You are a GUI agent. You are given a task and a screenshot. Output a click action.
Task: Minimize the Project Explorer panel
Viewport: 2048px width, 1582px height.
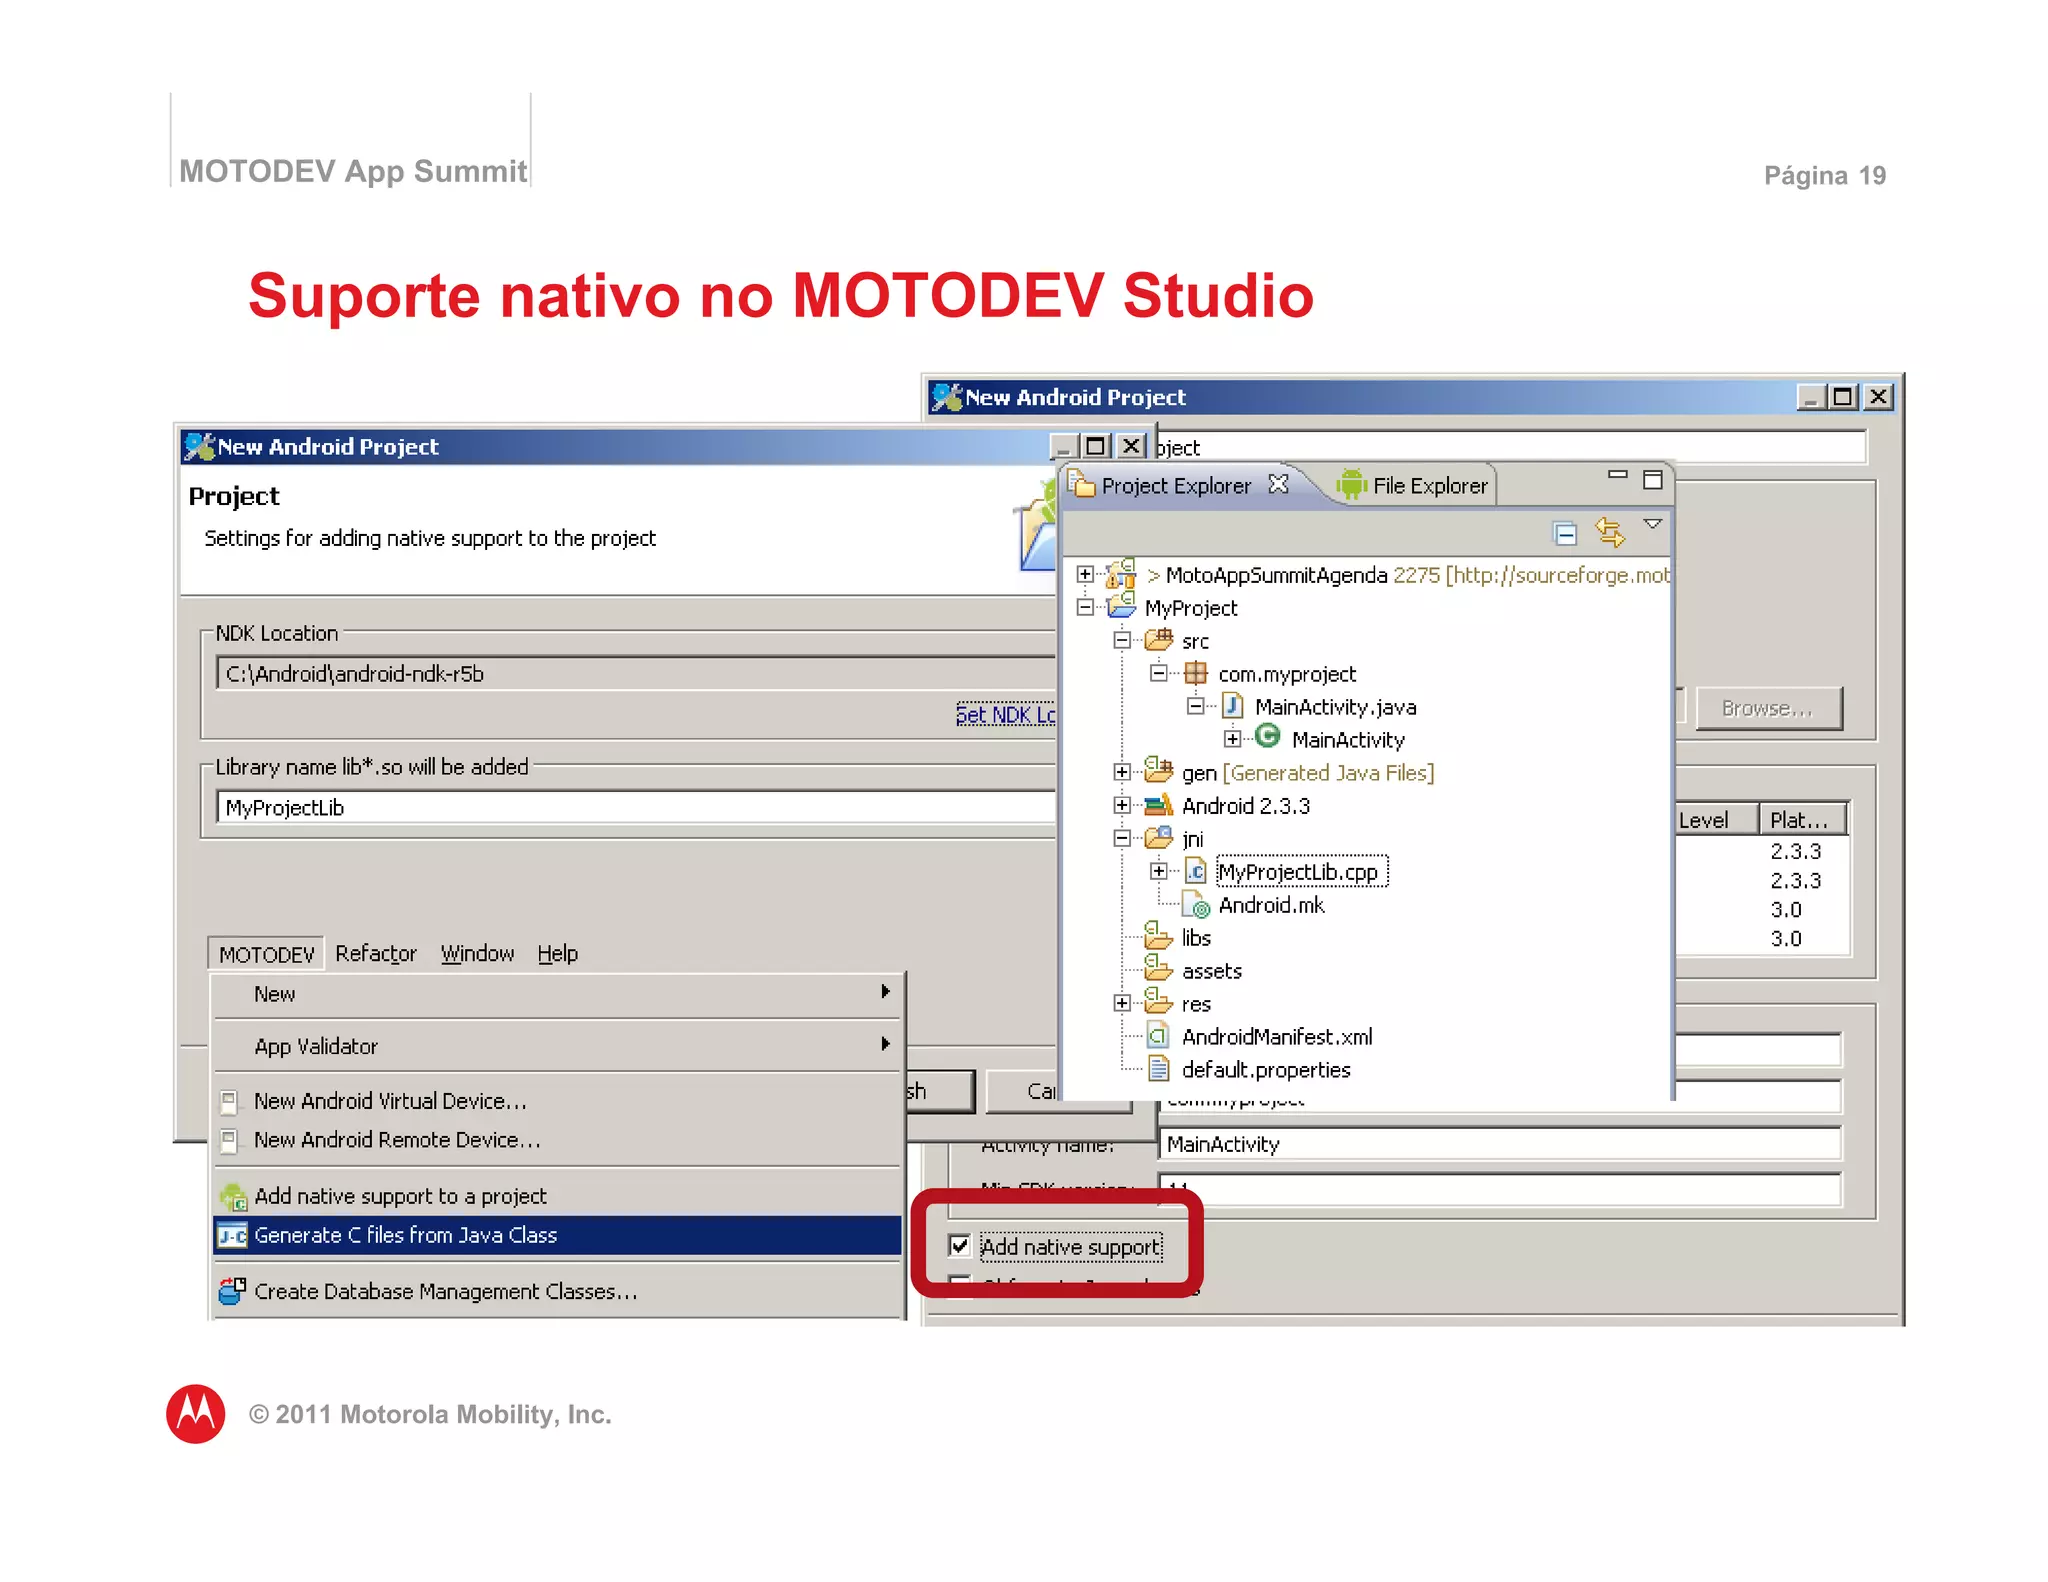[x=1617, y=476]
